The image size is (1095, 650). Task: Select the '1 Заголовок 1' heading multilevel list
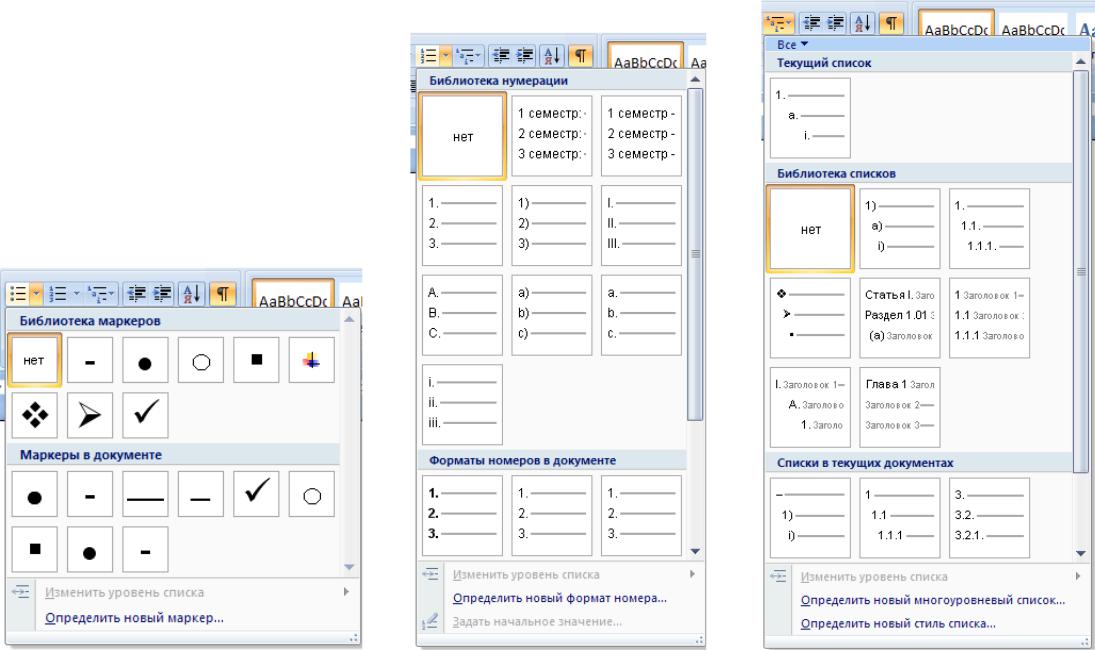[989, 318]
